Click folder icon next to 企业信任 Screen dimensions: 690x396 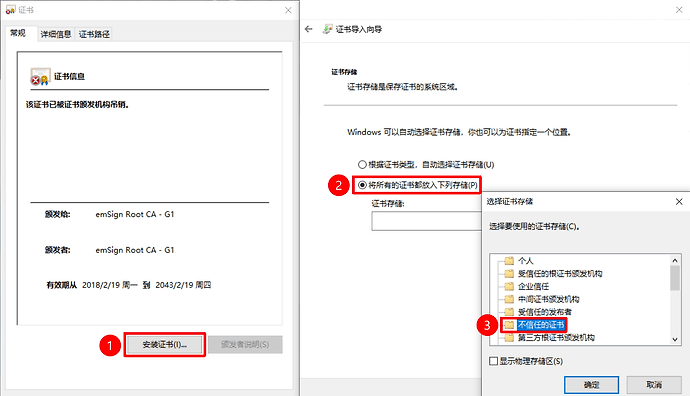509,286
